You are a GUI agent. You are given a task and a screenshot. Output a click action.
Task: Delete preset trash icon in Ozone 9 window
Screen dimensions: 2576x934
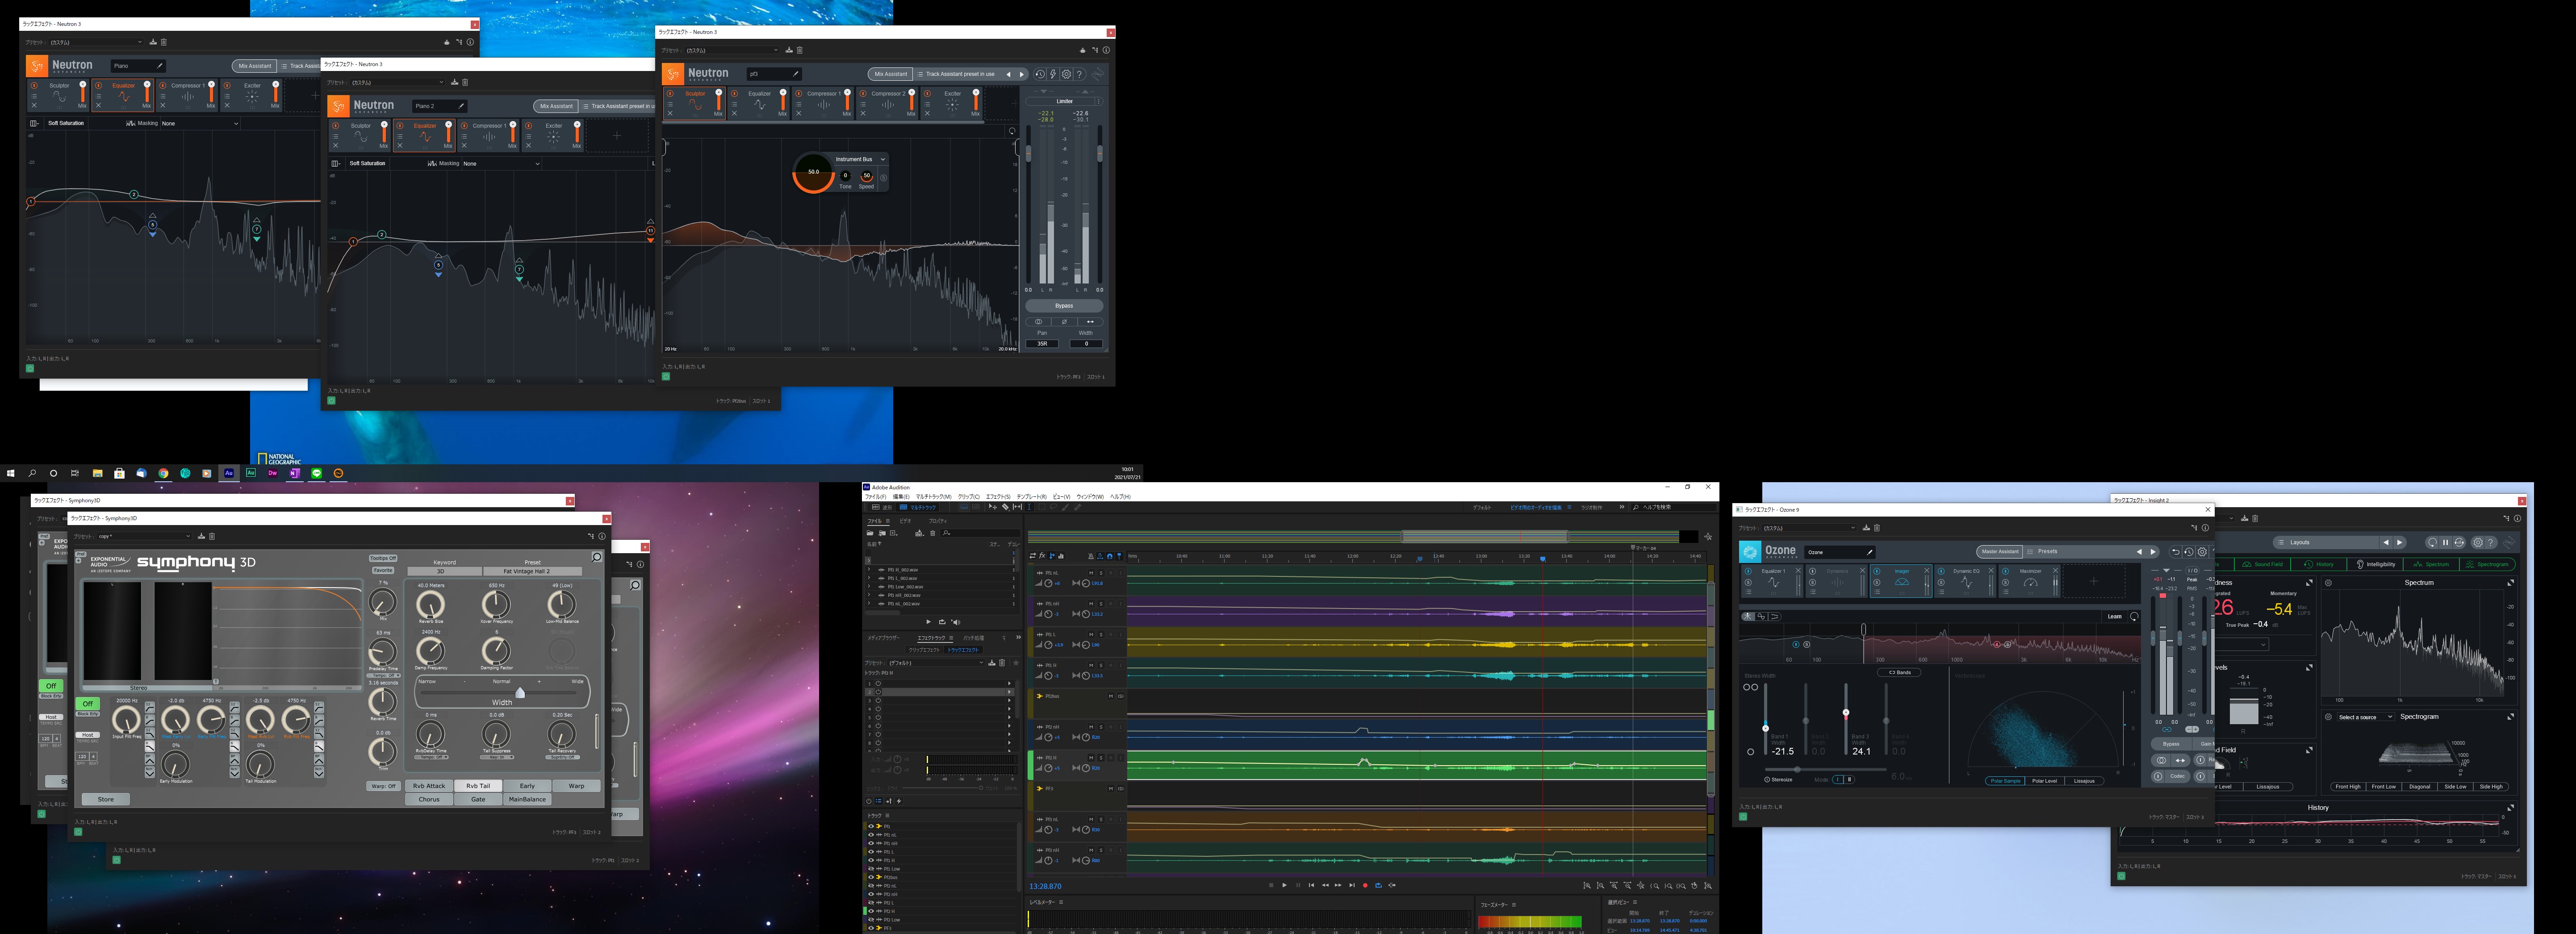click(x=1876, y=528)
